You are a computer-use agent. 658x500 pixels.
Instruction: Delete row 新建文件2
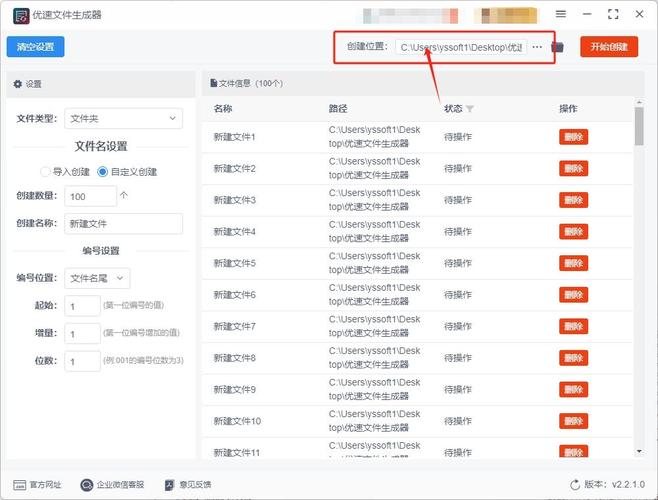click(573, 168)
